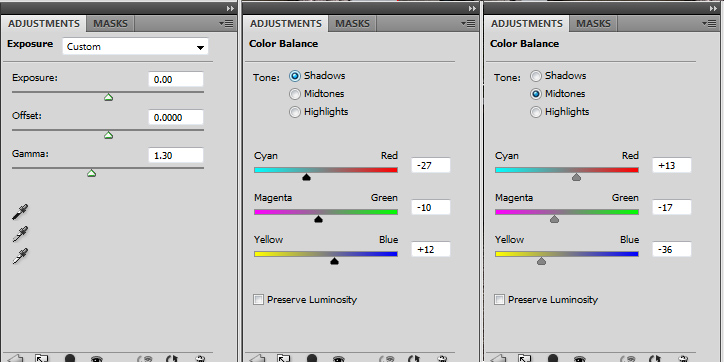724x362 pixels.
Task: Collapse the middle Color Balance panel via double-arrow icon
Action: [x=472, y=8]
